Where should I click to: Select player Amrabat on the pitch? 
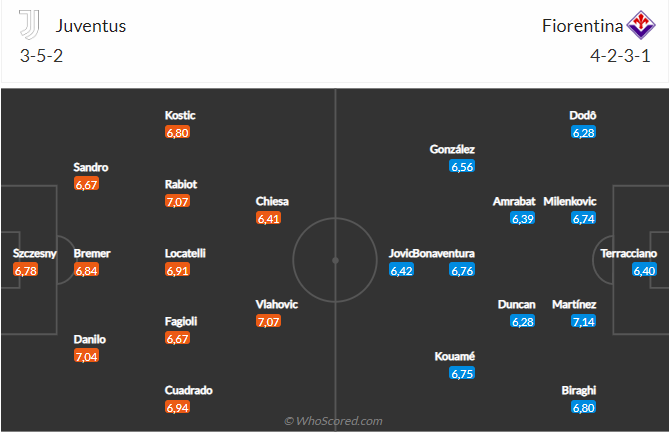[515, 201]
